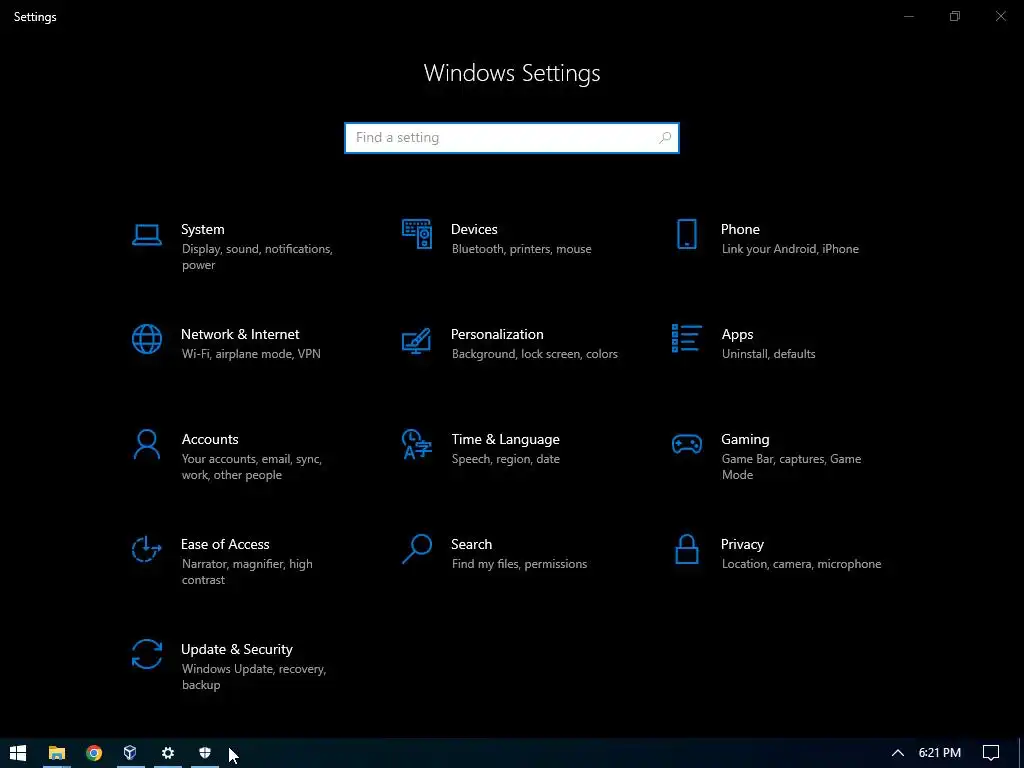The width and height of the screenshot is (1024, 768).
Task: Click the Privacy padlock icon
Action: 686,549
